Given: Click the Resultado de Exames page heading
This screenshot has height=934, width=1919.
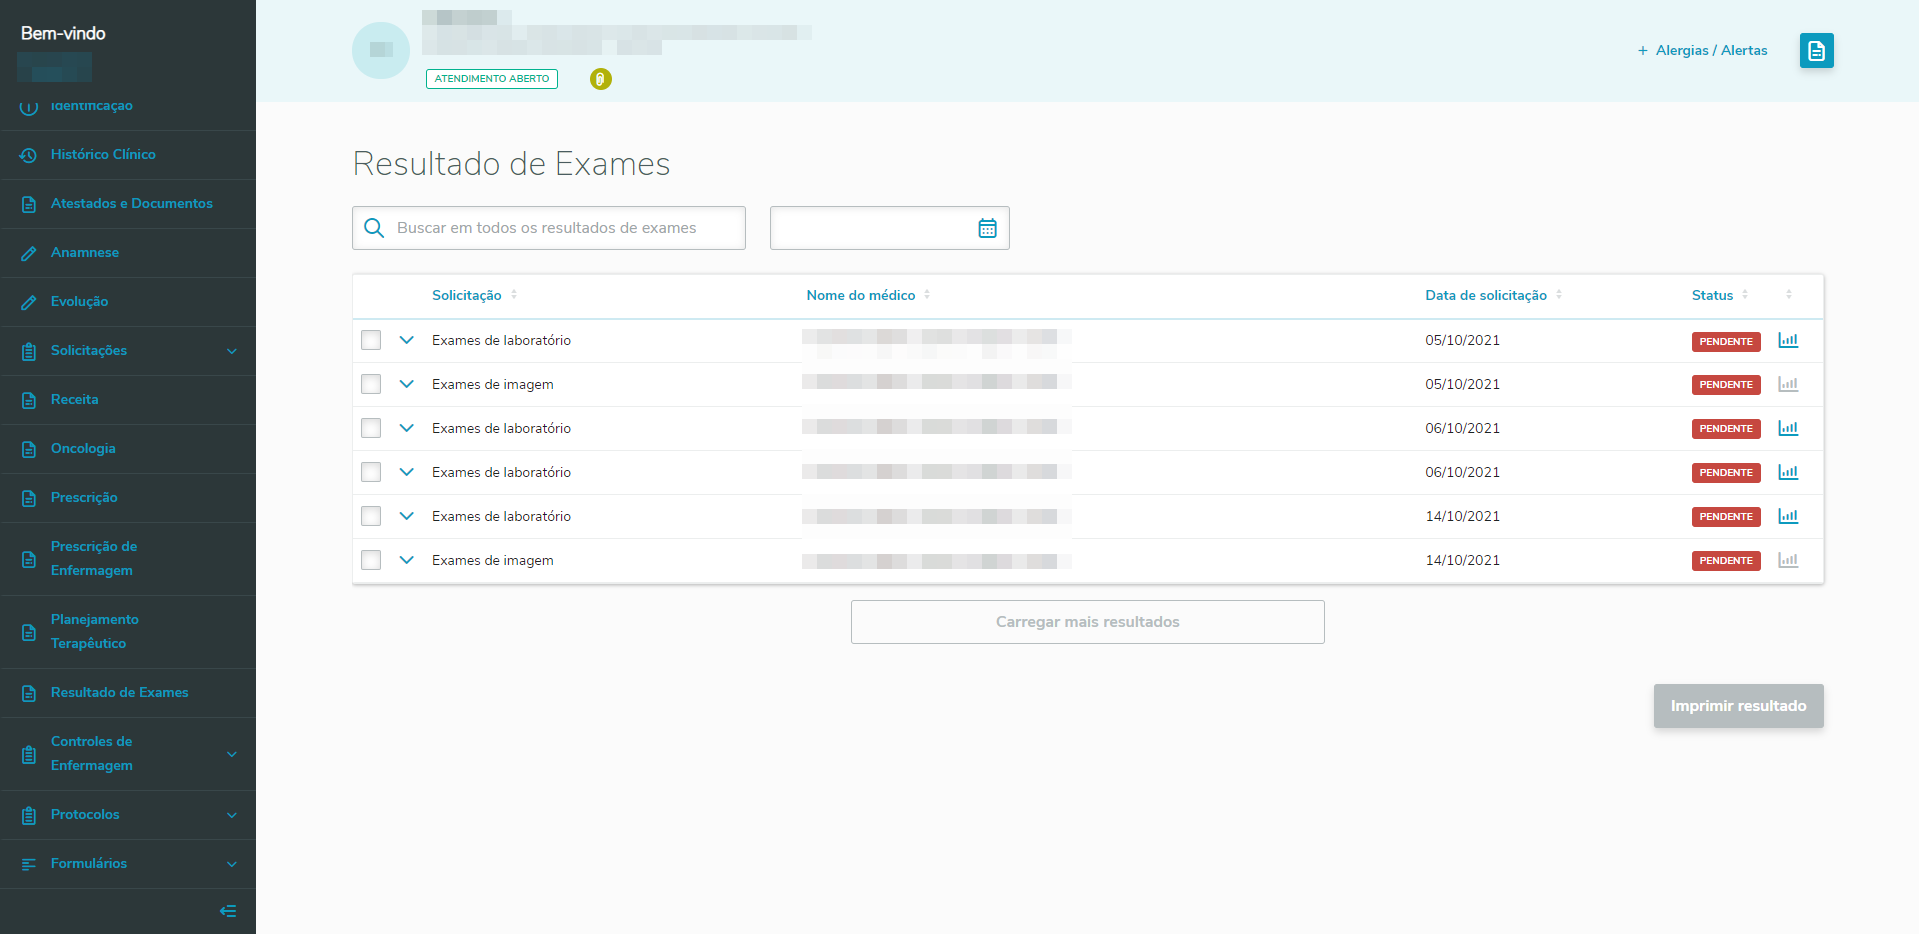Looking at the screenshot, I should [511, 164].
